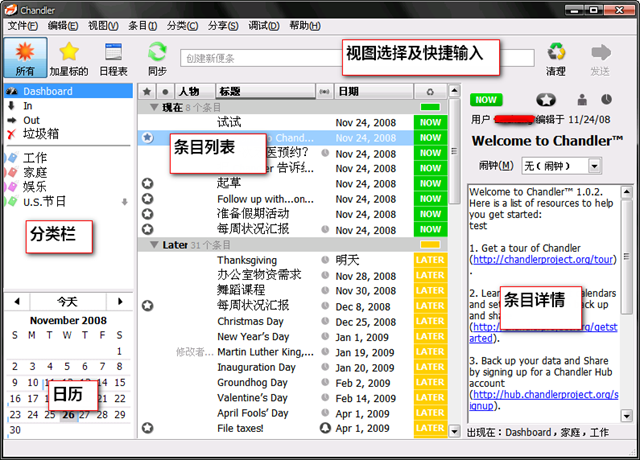
Task: Change NOW status of 试试 item
Action: coord(430,122)
